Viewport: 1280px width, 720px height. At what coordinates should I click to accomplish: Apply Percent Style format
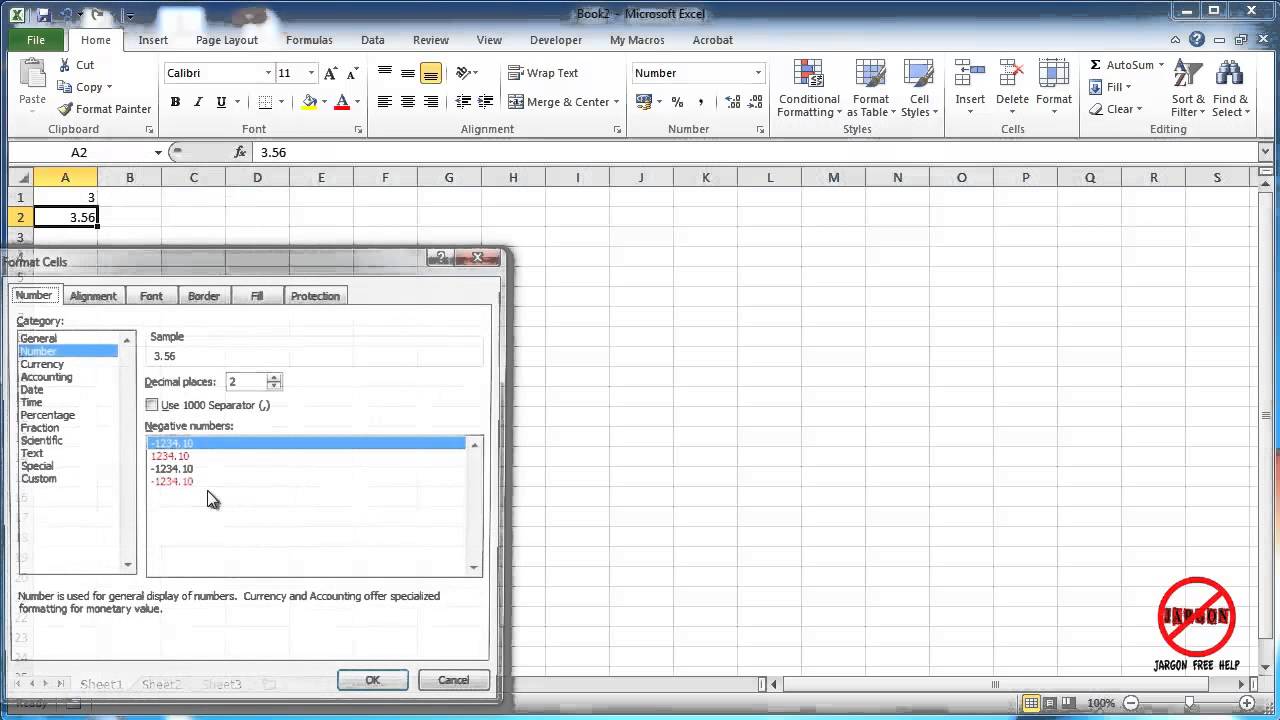click(677, 102)
